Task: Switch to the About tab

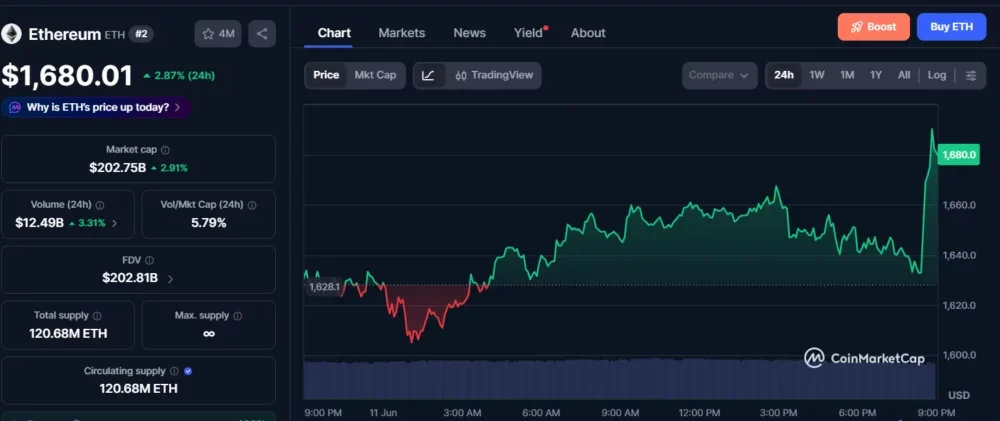Action: [588, 33]
